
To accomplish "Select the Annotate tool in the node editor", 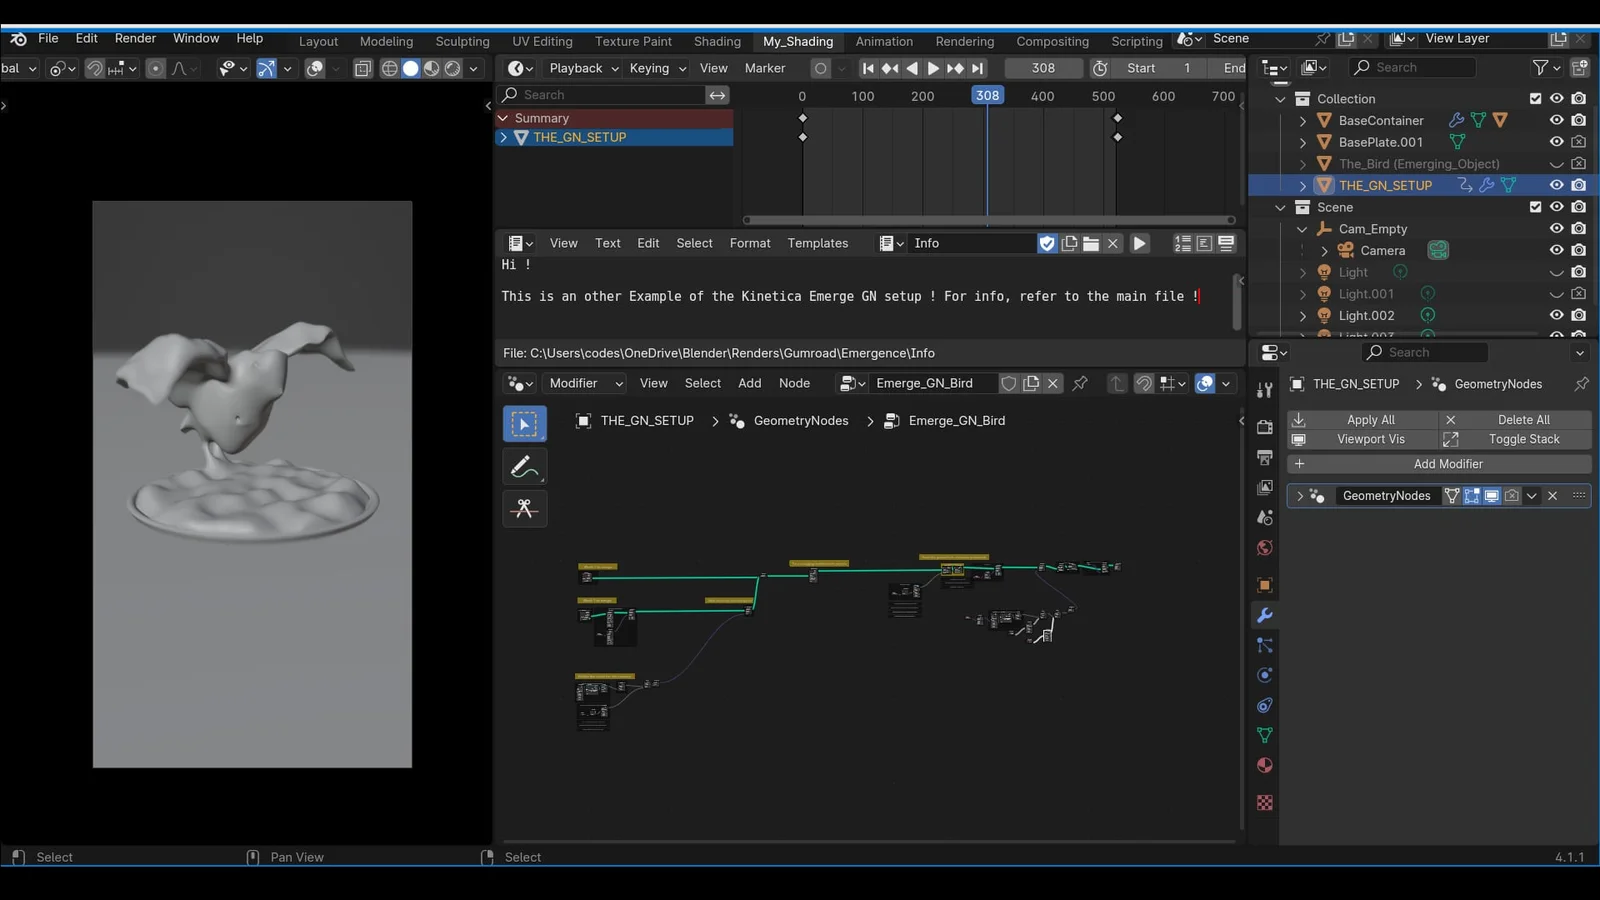I will pos(524,466).
